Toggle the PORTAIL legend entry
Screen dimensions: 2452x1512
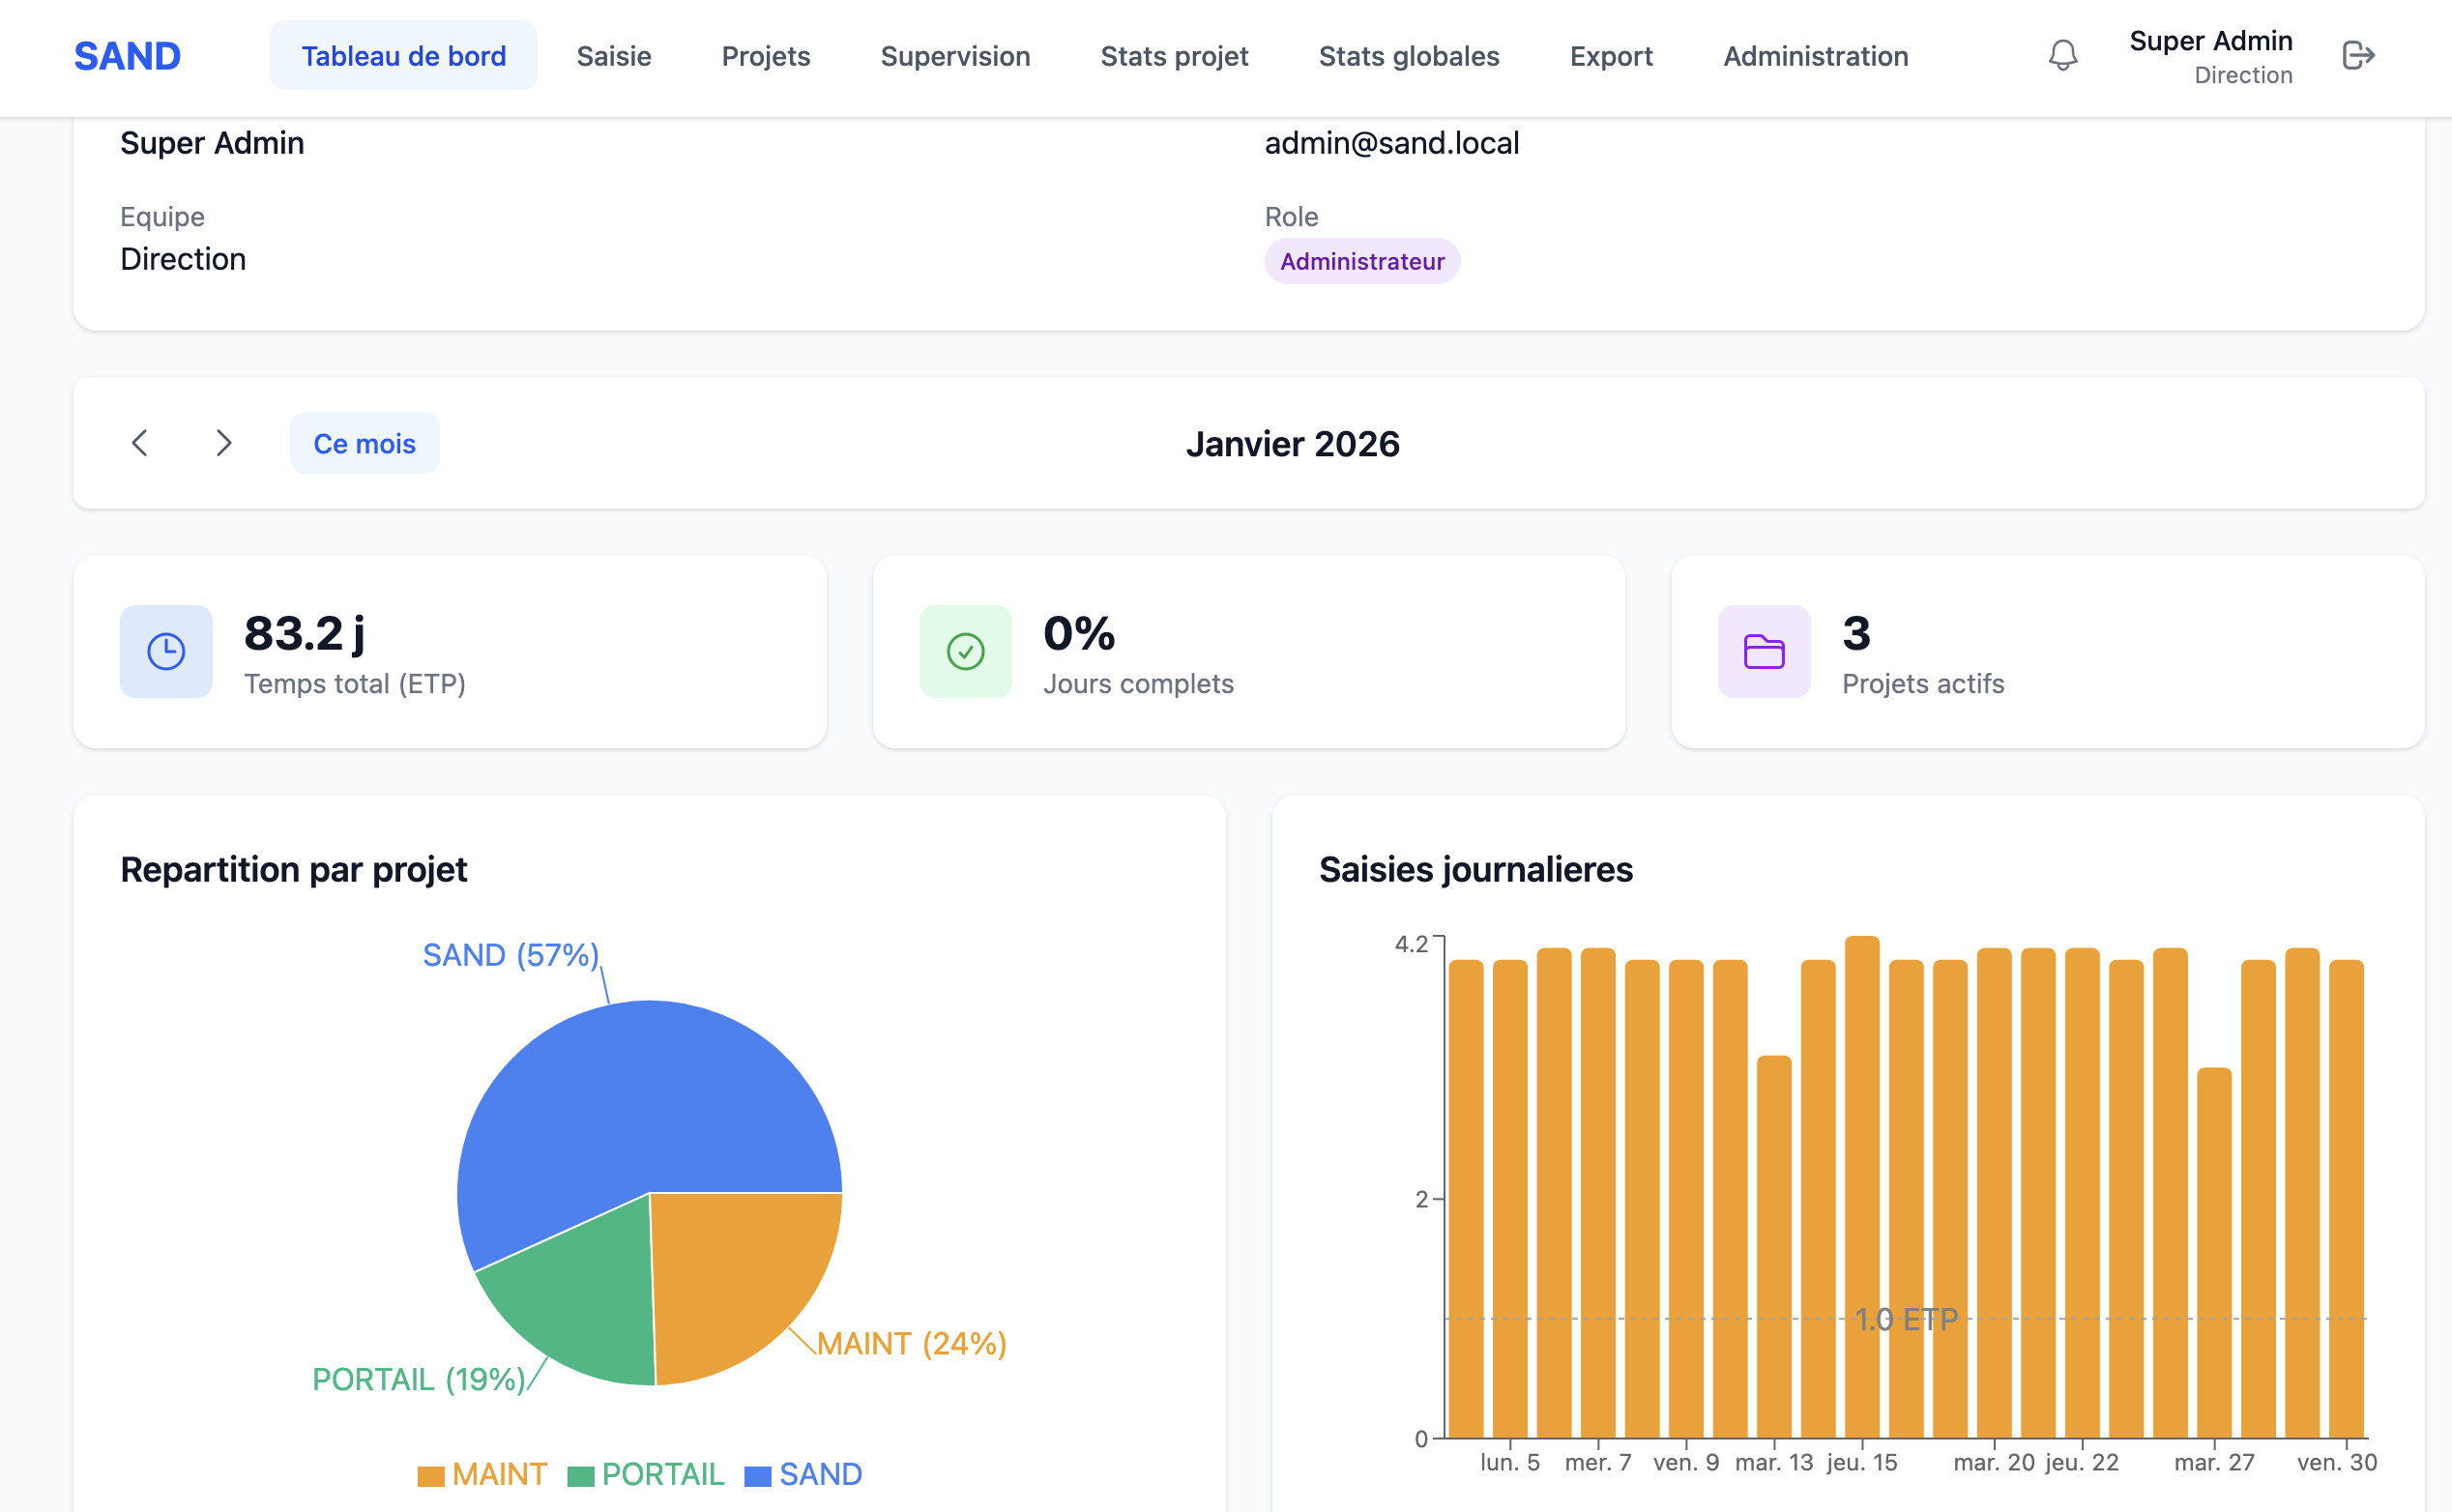646,1474
